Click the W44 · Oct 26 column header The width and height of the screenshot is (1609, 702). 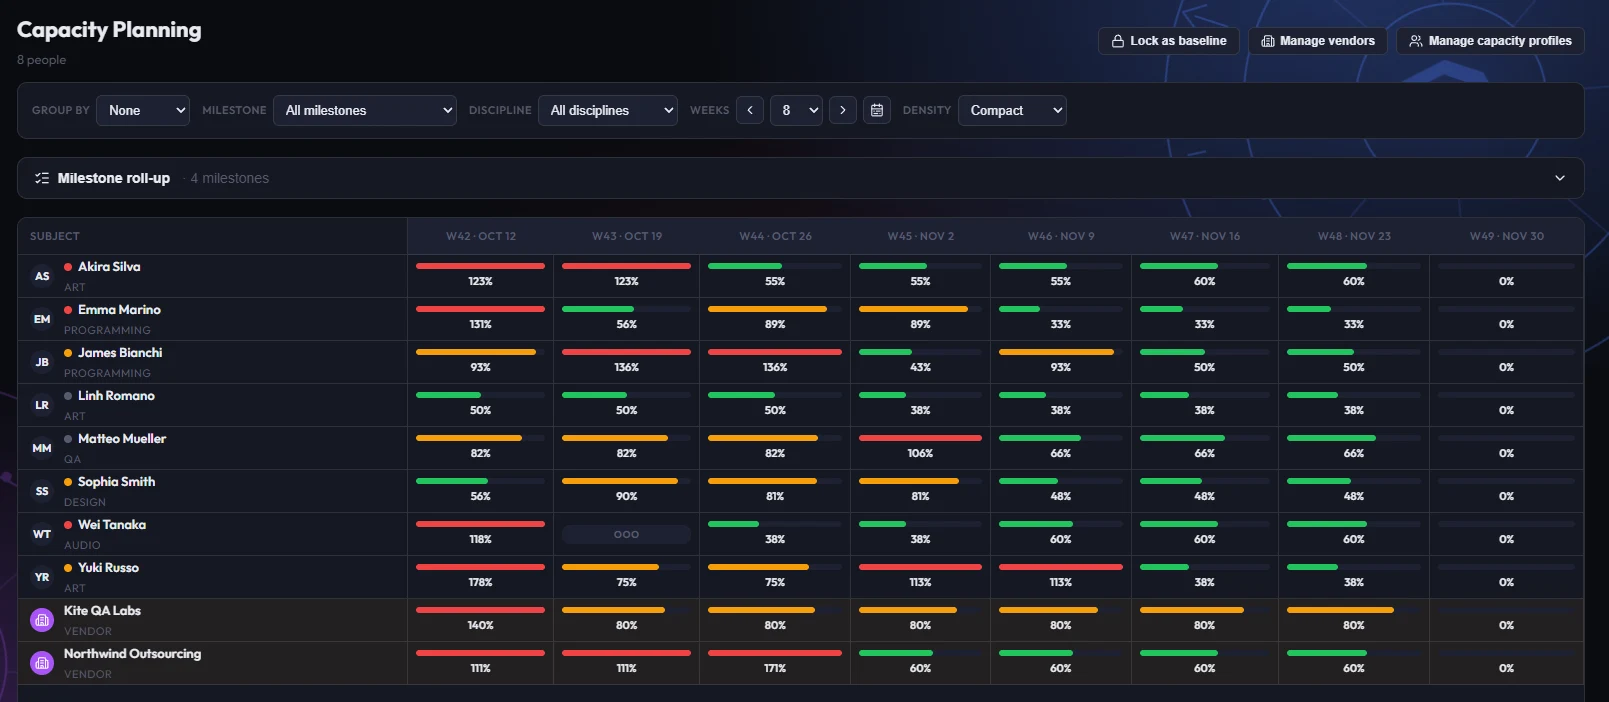[775, 236]
